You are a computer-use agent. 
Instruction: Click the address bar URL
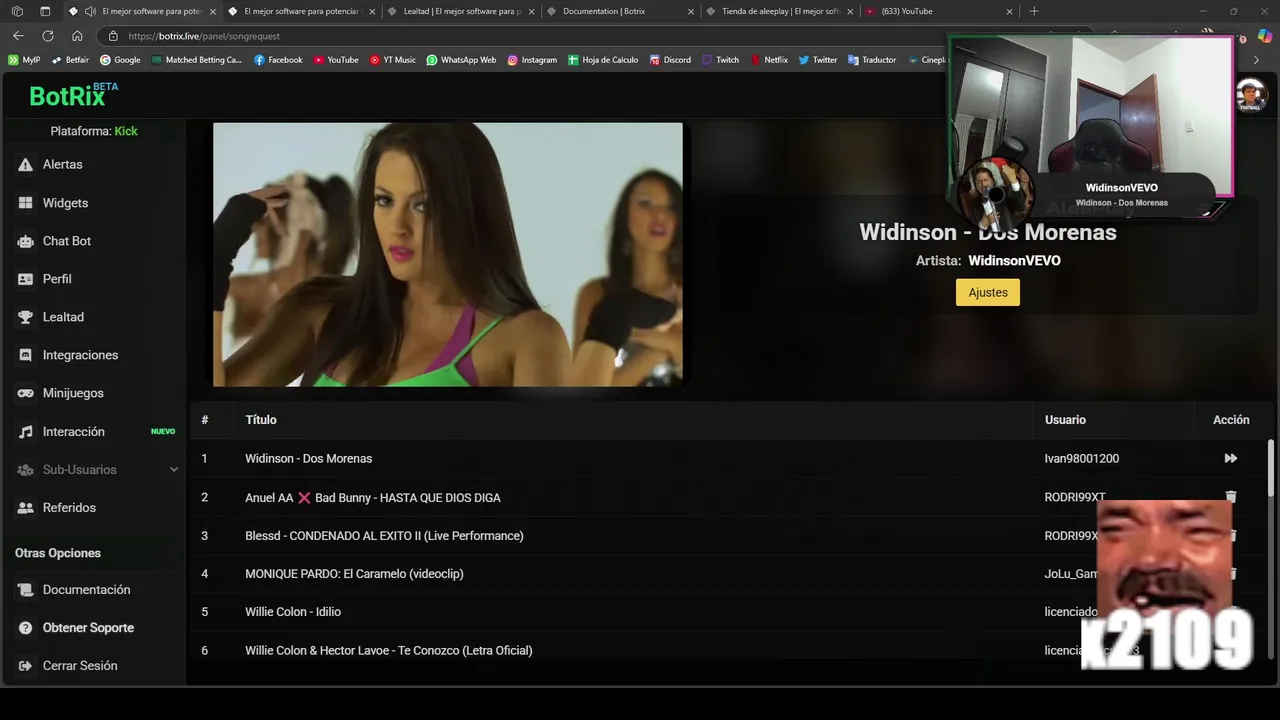204,36
